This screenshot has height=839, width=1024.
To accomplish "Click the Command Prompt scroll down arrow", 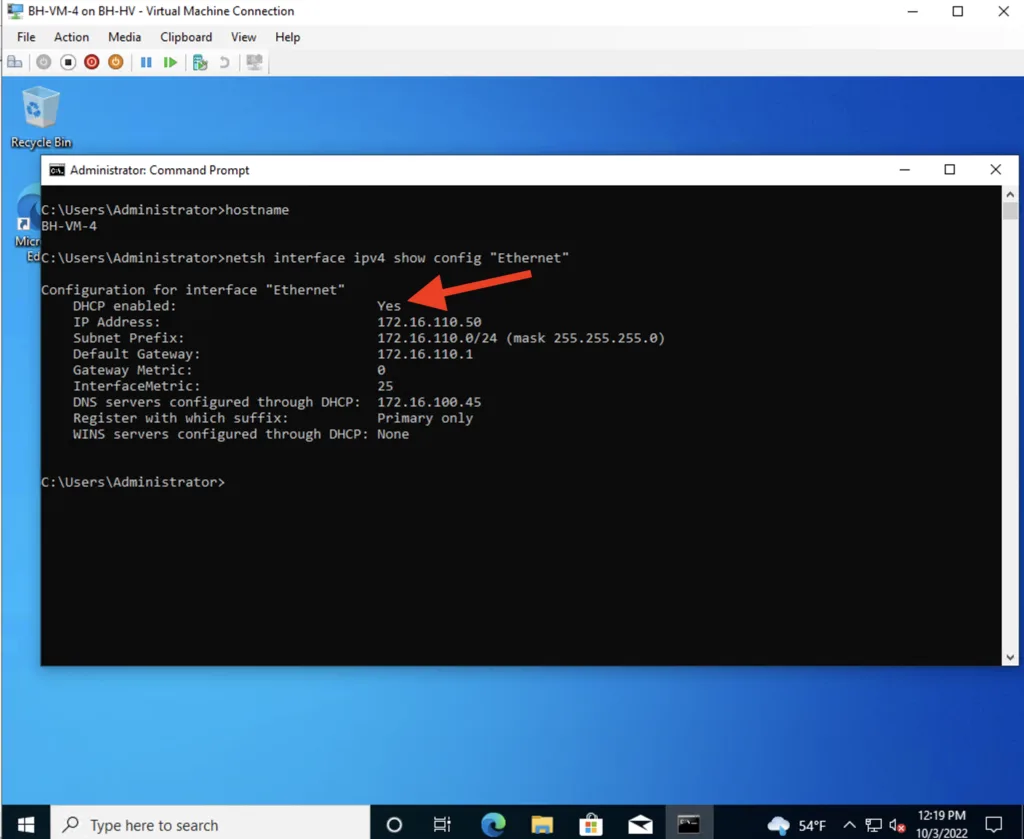I will click(x=1010, y=657).
